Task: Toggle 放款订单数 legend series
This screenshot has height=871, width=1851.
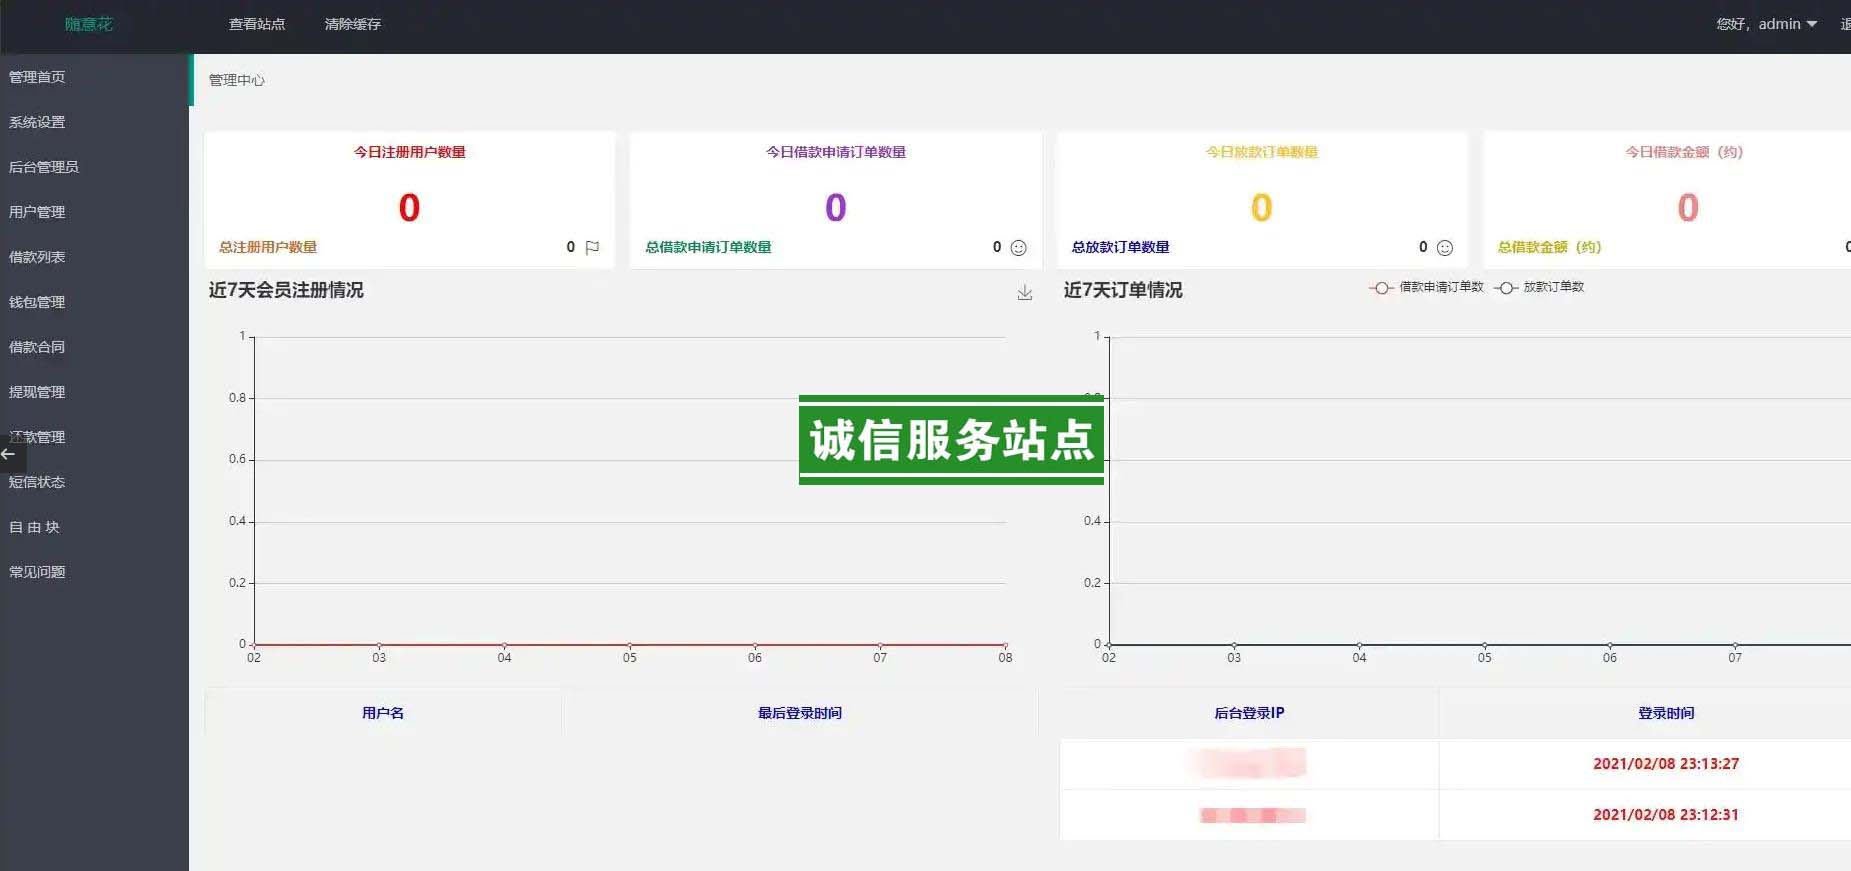Action: (1540, 287)
